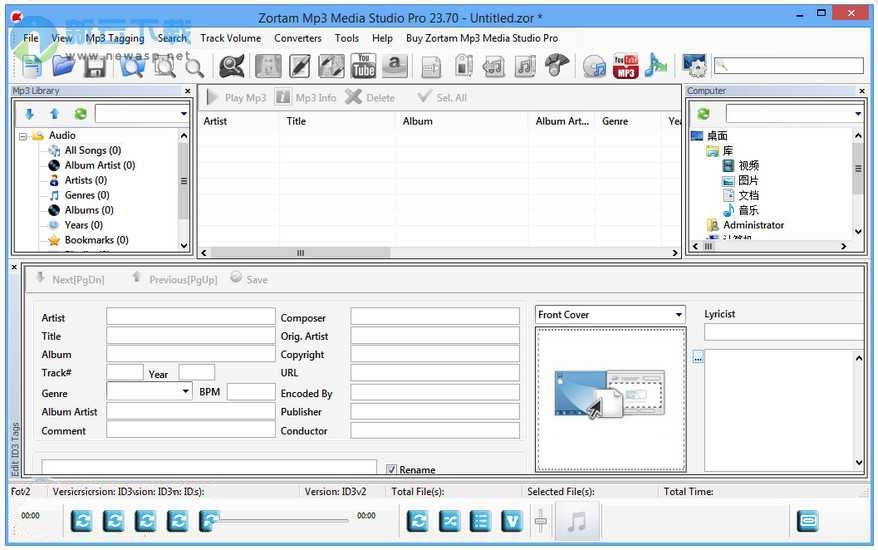This screenshot has height=550, width=878.
Task: Click the YouTube toolbar icon
Action: (x=363, y=66)
